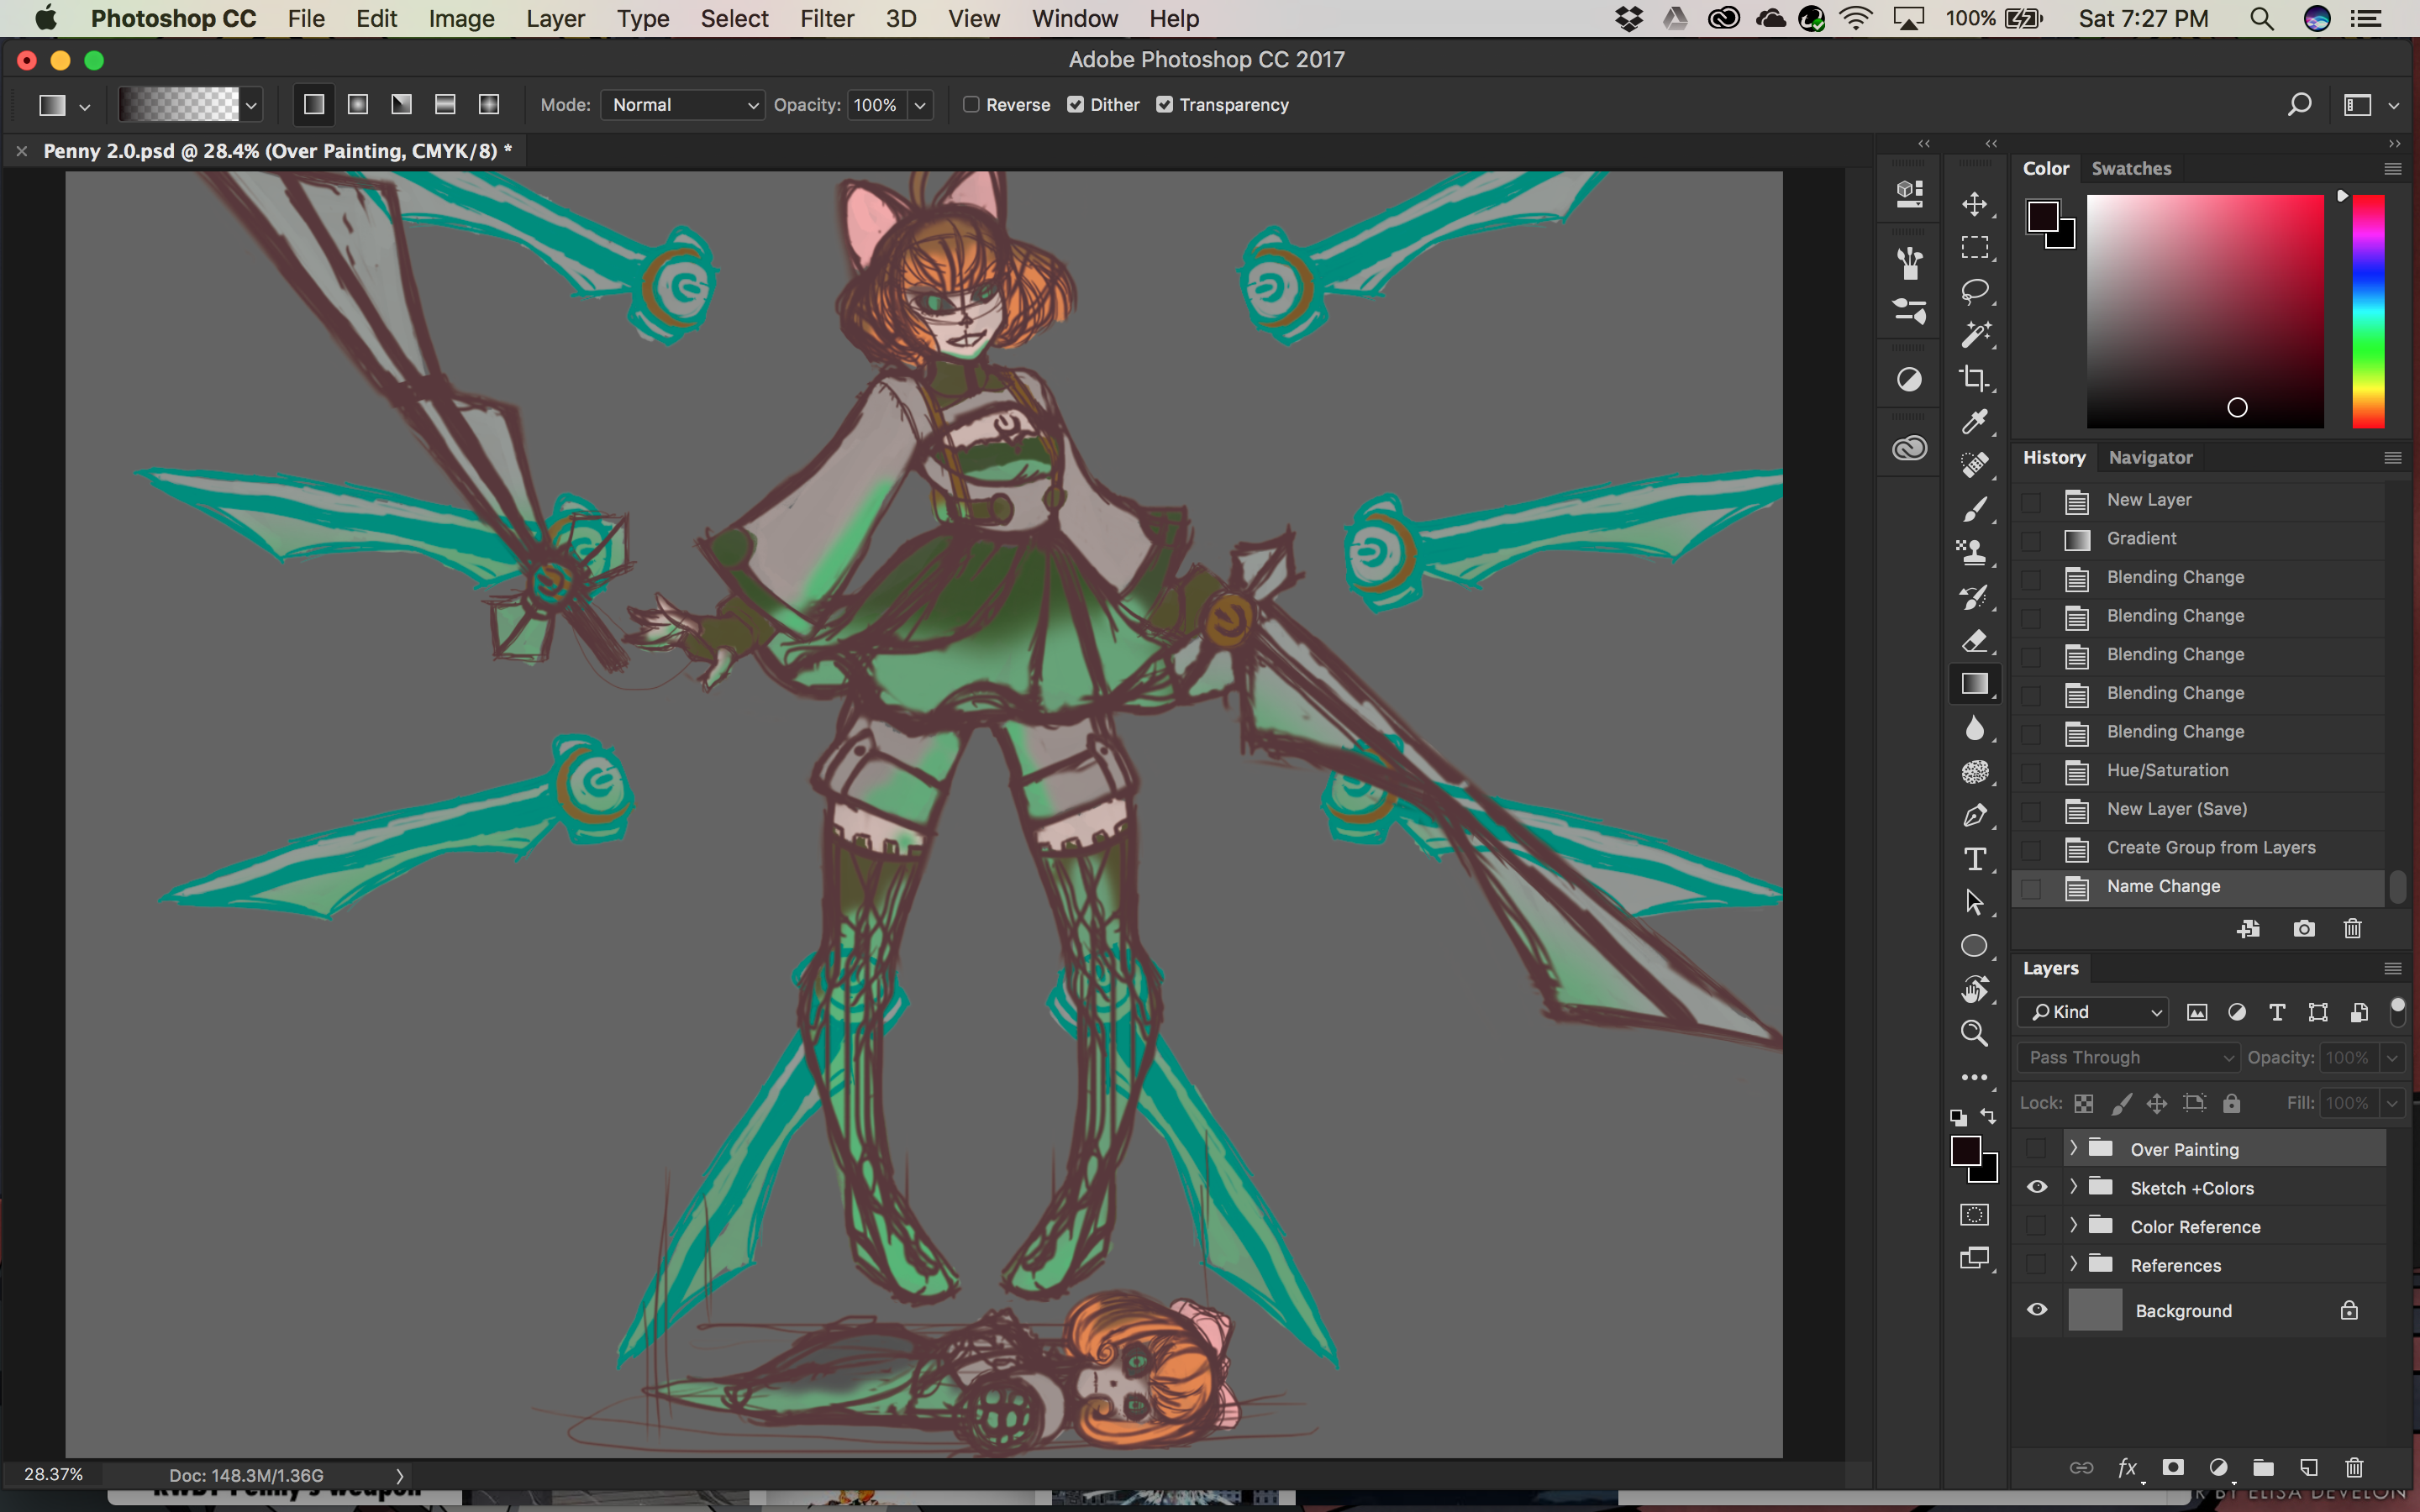
Task: Expand the Color Reference group
Action: (x=2073, y=1226)
